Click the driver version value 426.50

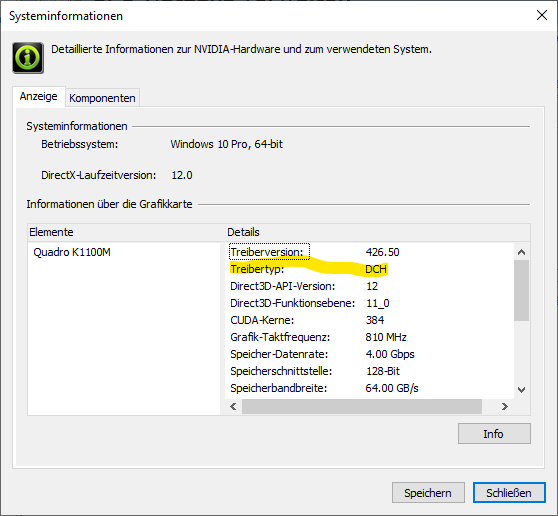[383, 252]
